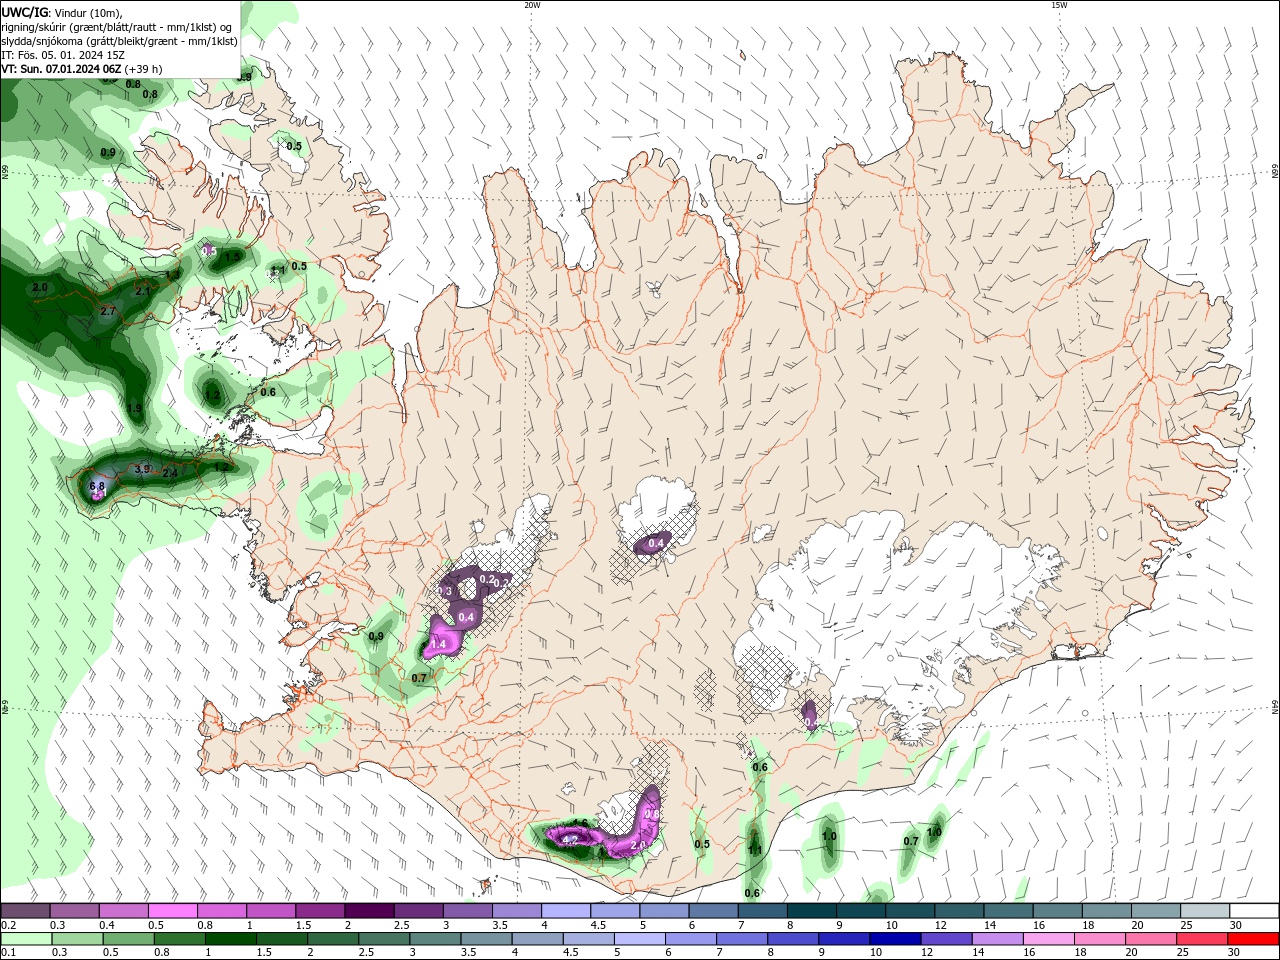Select upper legend swatch between 14 and 16
The height and width of the screenshot is (960, 1280).
[x=1008, y=911]
